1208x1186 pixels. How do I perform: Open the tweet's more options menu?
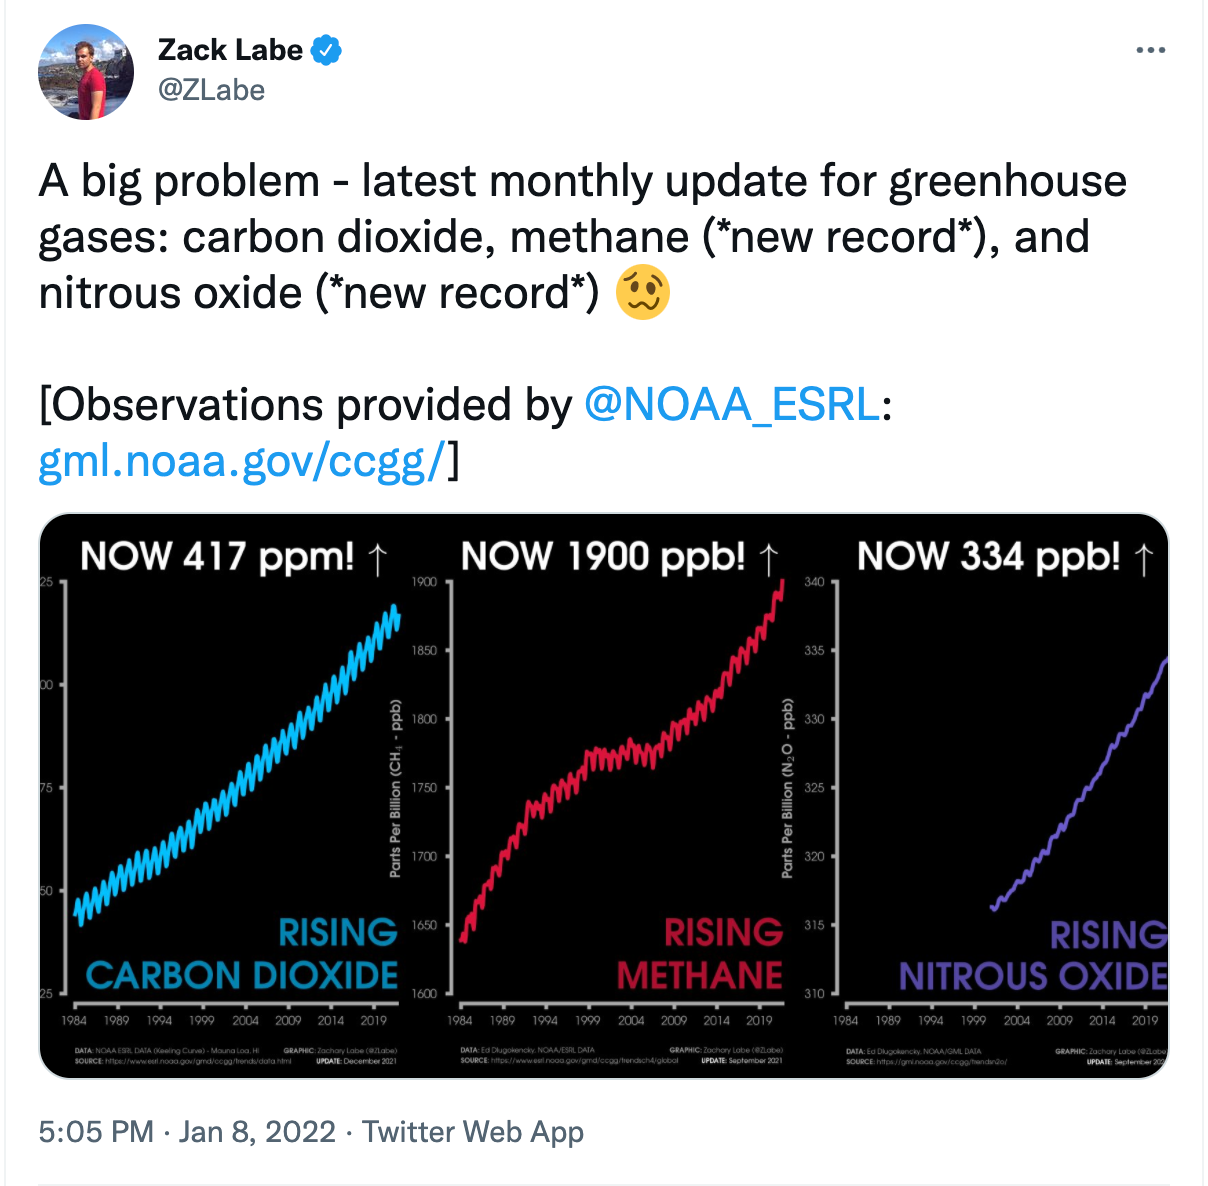pyautogui.click(x=1151, y=50)
